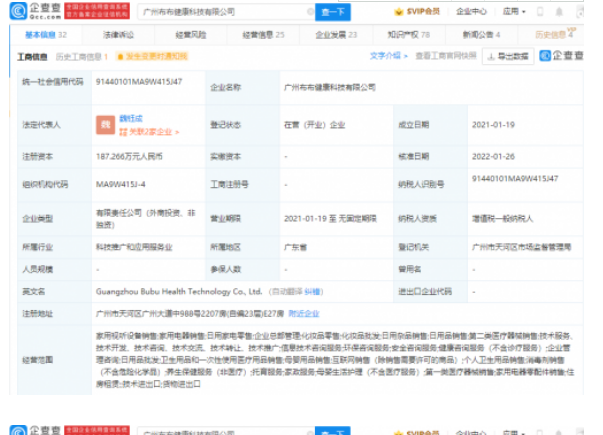Click English name Guangzhou Bubu Health Technology Co., Ltd.
603x435 pixels.
tap(179, 292)
